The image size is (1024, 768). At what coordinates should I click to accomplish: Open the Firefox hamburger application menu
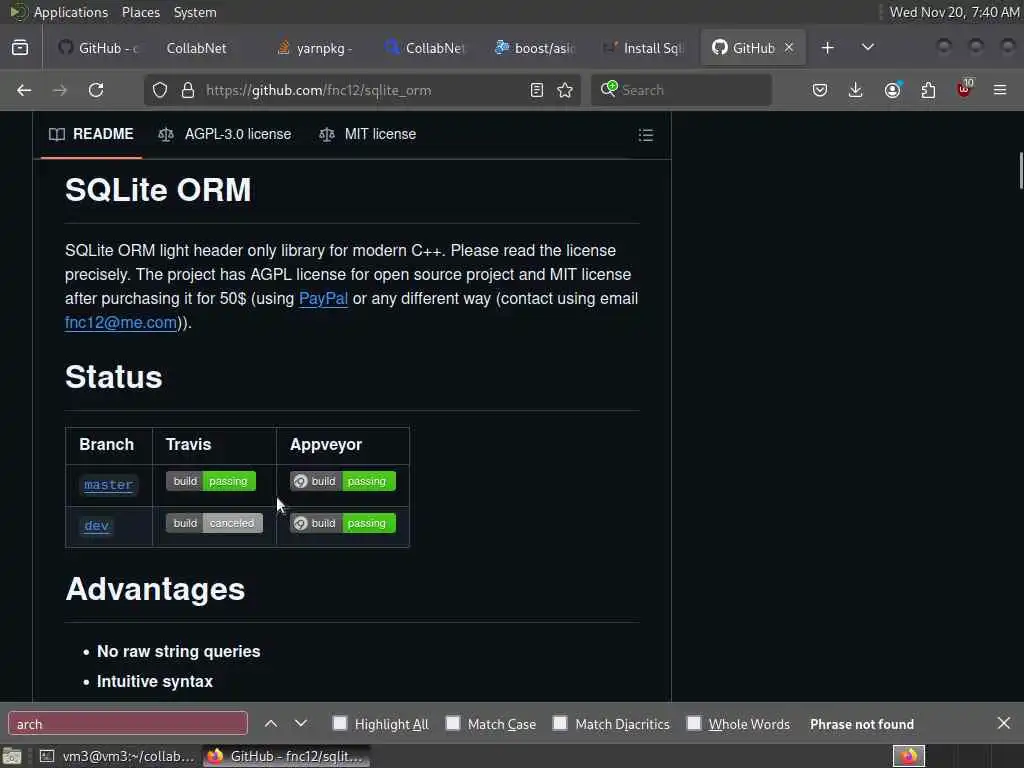pos(1000,90)
